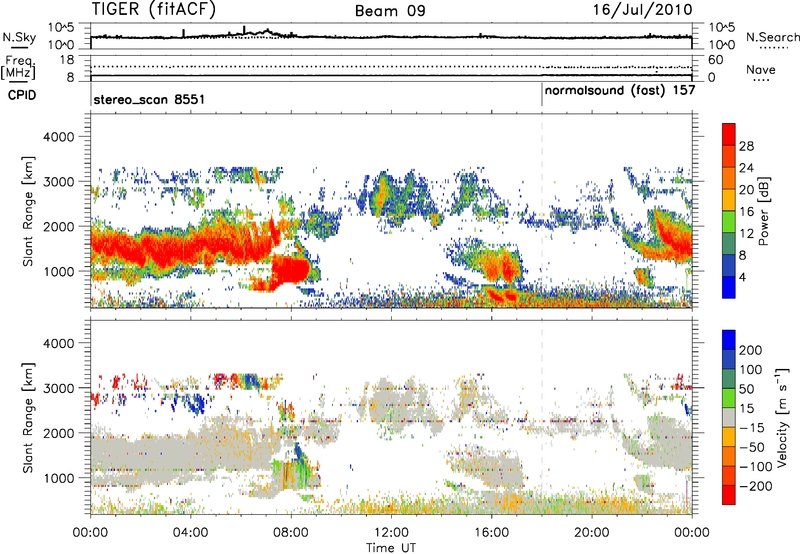Click the red bottom of the velocity colorbar
800x554 pixels.
[x=729, y=495]
